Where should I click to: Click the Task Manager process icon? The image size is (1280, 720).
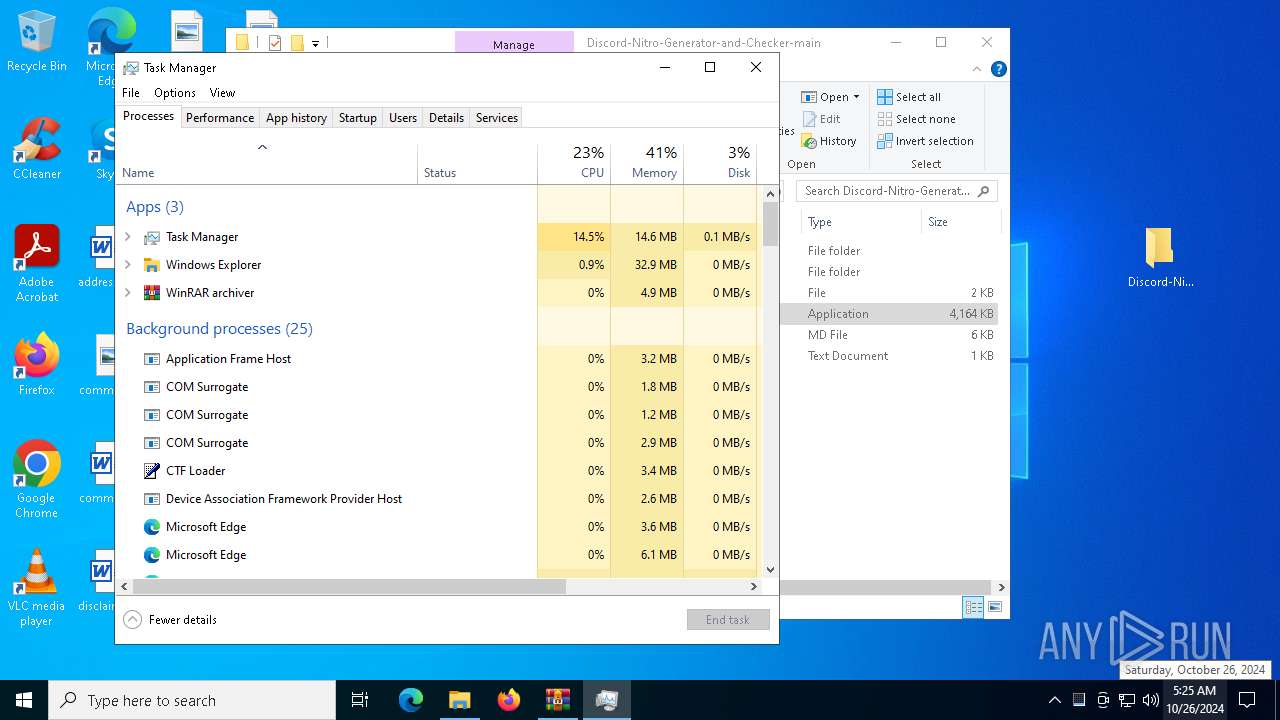pyautogui.click(x=152, y=237)
